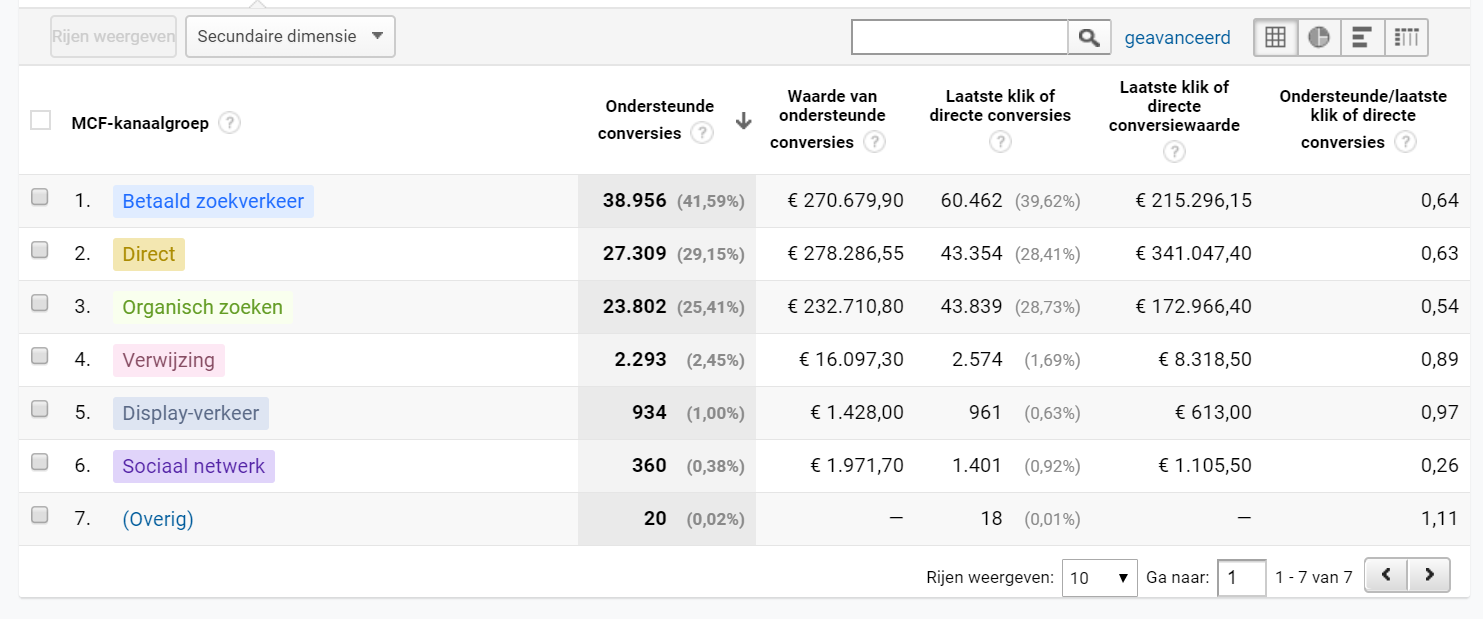Open help icon next to MCF-kanaalgroep
The width and height of the screenshot is (1483, 619).
tap(230, 123)
